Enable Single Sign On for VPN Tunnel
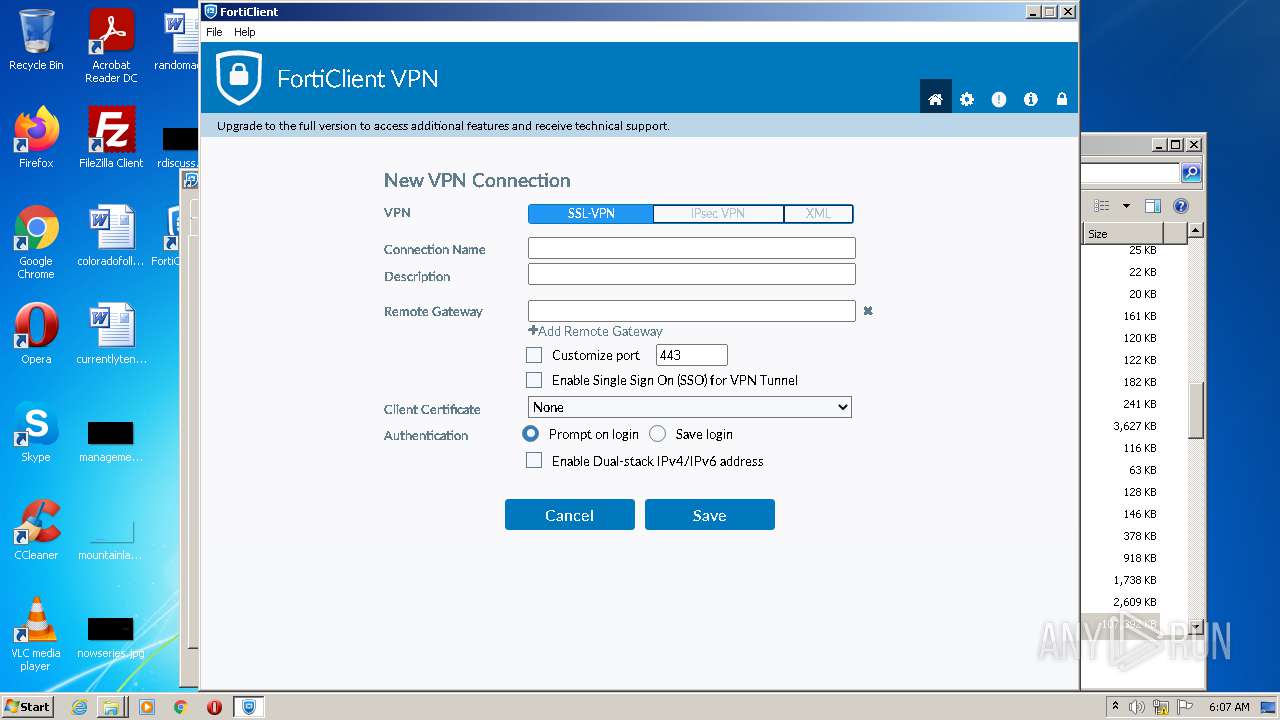The width and height of the screenshot is (1280, 720). pos(534,380)
